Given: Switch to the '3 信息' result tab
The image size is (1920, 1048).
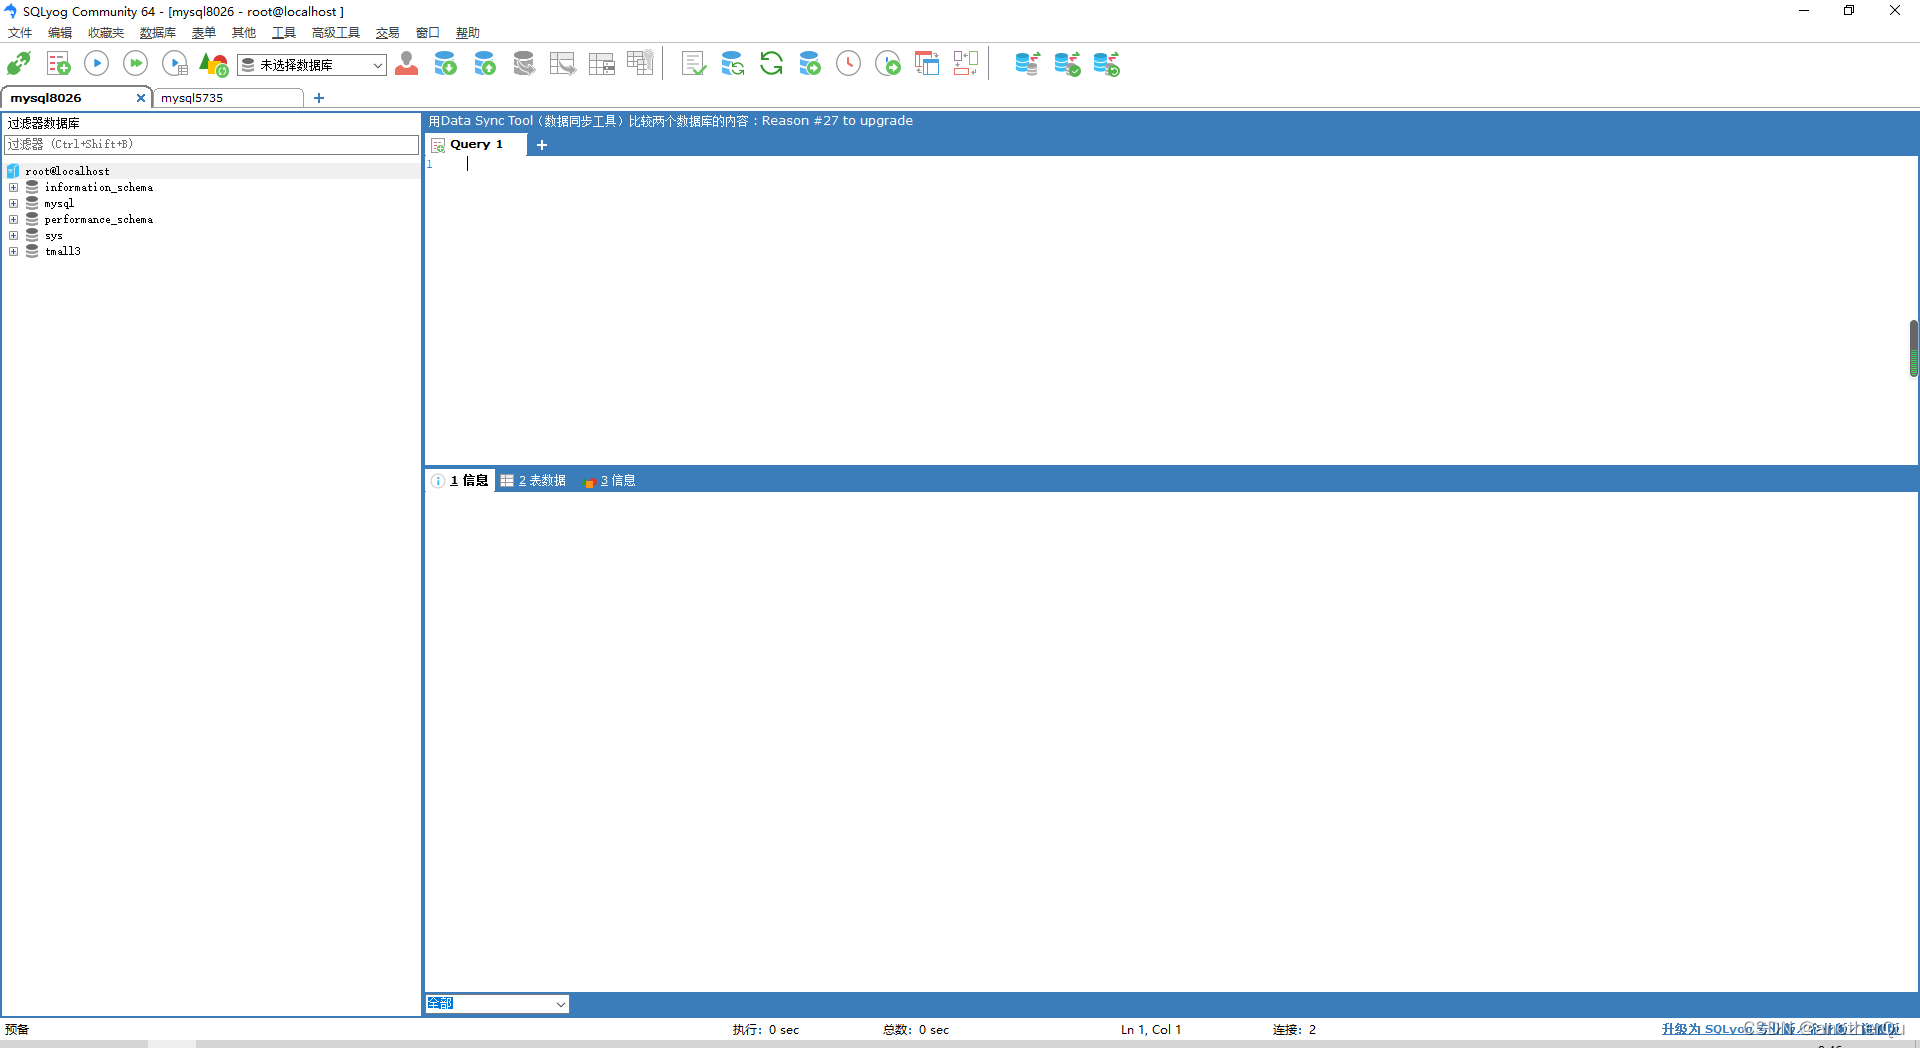Looking at the screenshot, I should 609,481.
